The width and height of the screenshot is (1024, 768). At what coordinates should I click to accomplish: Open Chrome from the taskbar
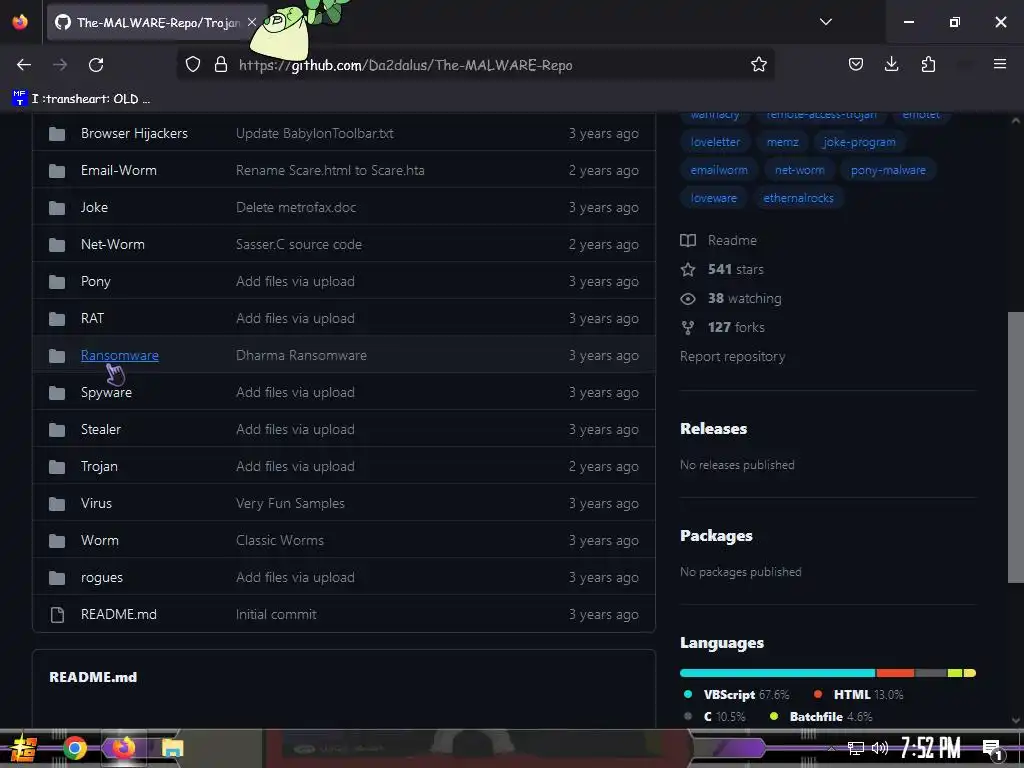click(x=74, y=748)
